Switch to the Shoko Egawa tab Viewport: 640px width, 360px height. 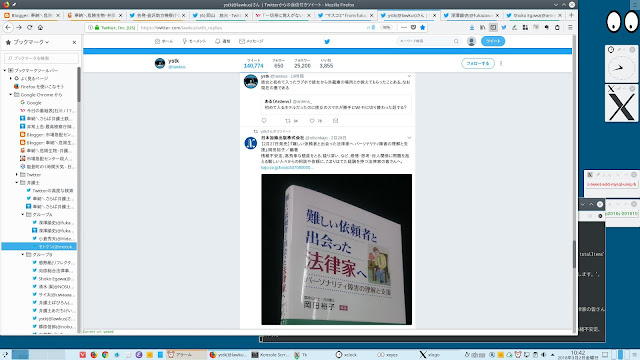tap(534, 15)
